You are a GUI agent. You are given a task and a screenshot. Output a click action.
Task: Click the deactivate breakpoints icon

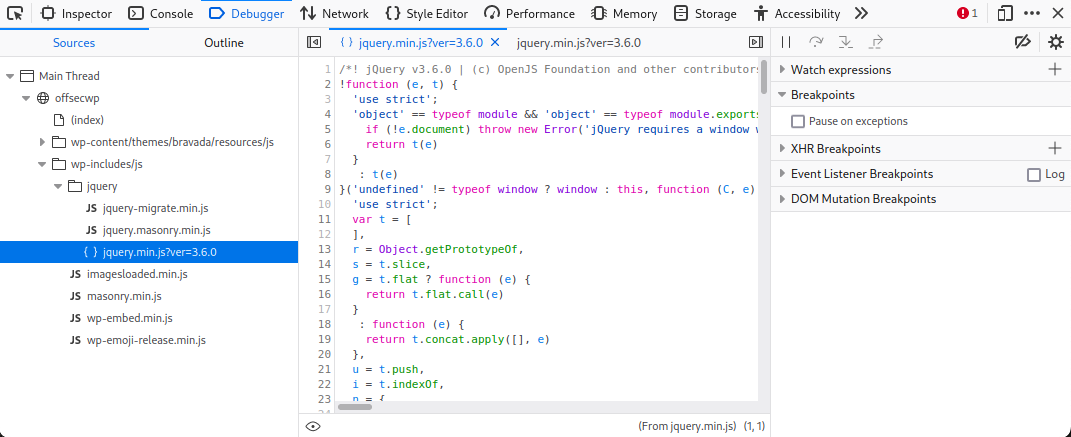(x=1021, y=42)
